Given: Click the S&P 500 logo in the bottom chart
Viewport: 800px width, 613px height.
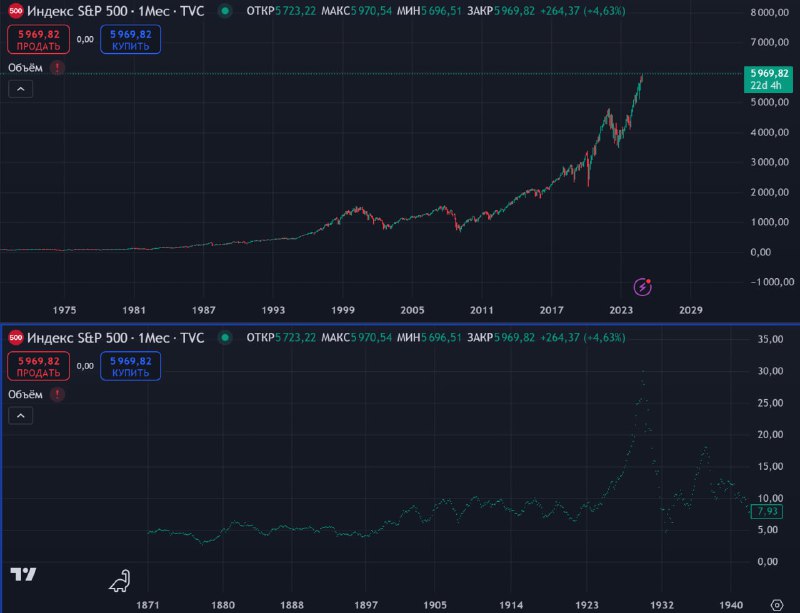Looking at the screenshot, I should (x=16, y=337).
